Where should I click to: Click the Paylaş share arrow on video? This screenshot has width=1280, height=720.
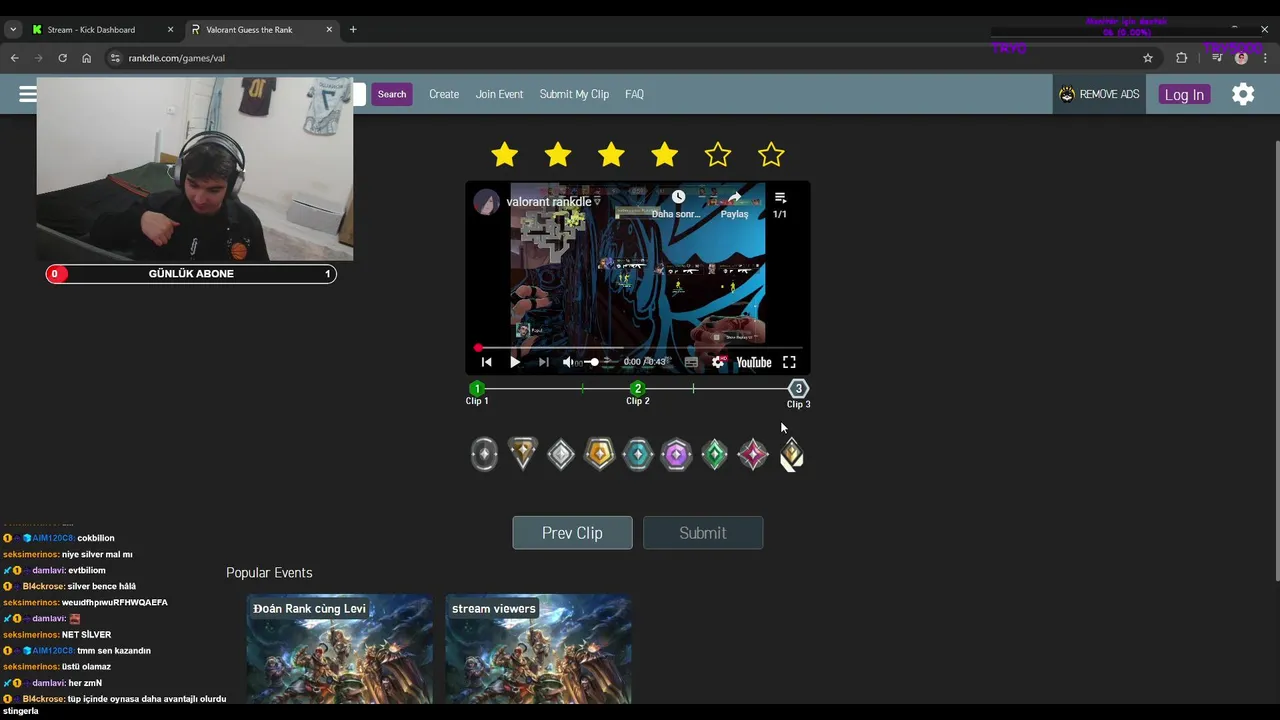[x=734, y=197]
